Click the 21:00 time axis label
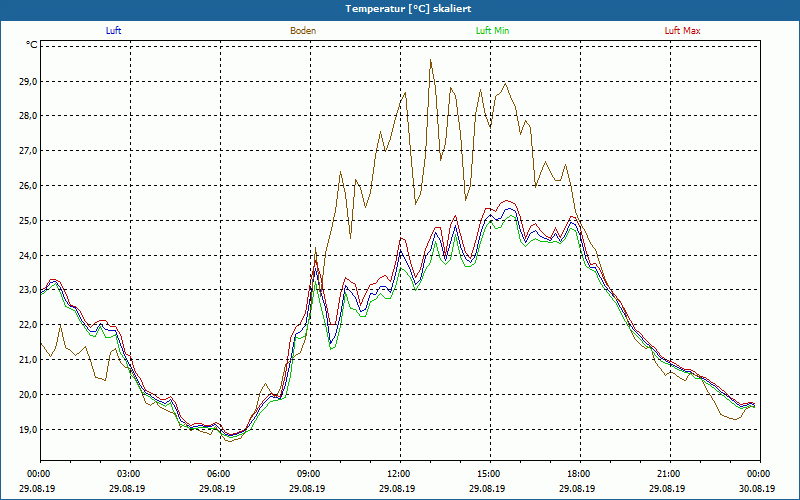The image size is (800, 500). click(x=670, y=474)
